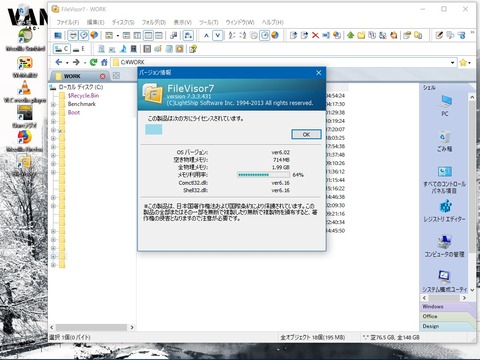
Task: Click Mozilla Firefox desktop icon
Action: pyautogui.click(x=25, y=141)
